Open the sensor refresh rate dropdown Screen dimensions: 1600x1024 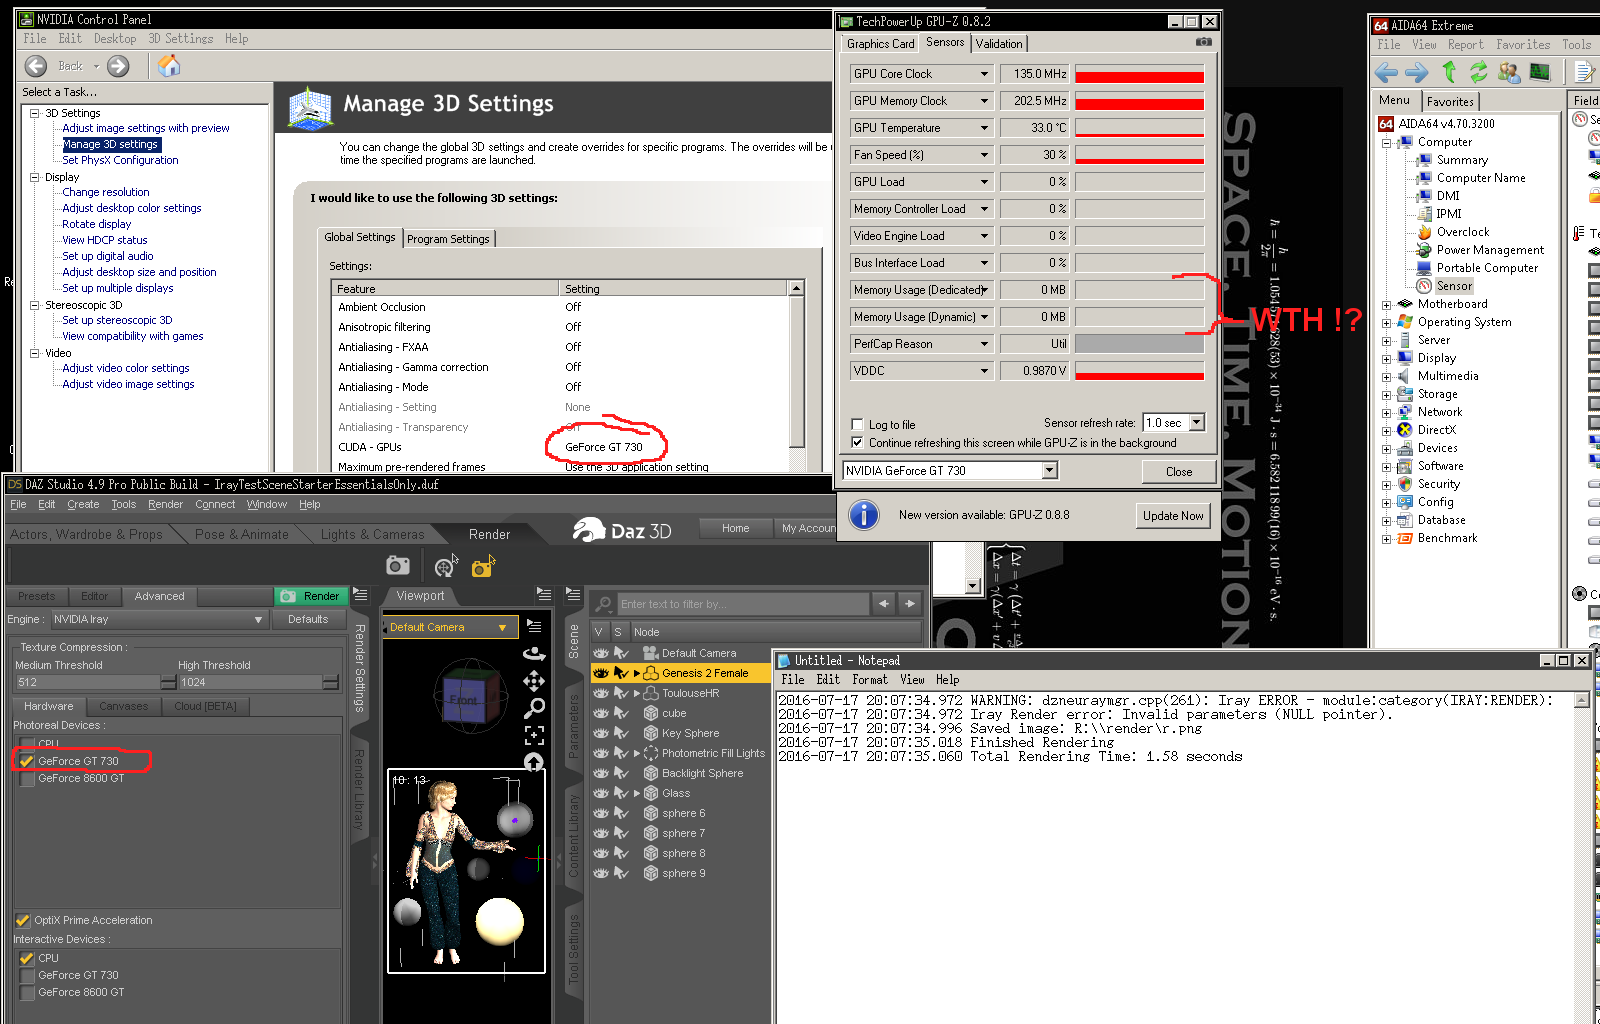click(x=1197, y=423)
